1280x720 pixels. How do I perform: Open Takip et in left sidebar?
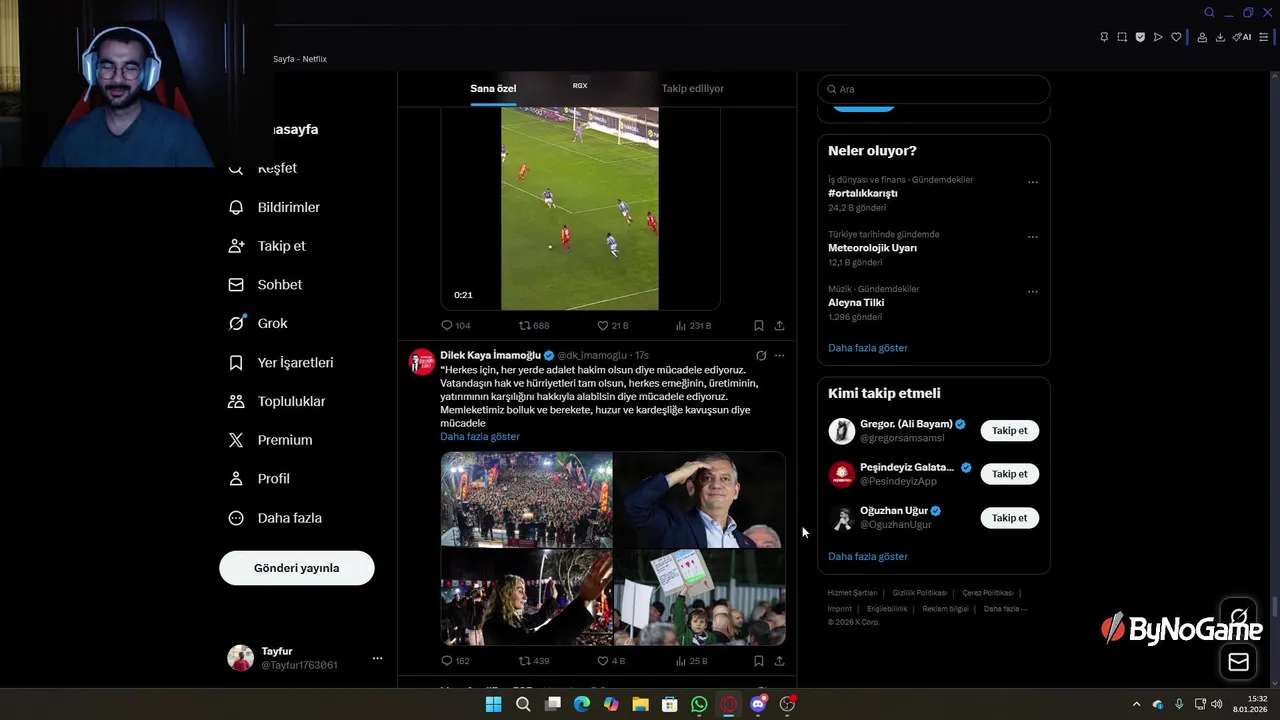point(267,246)
